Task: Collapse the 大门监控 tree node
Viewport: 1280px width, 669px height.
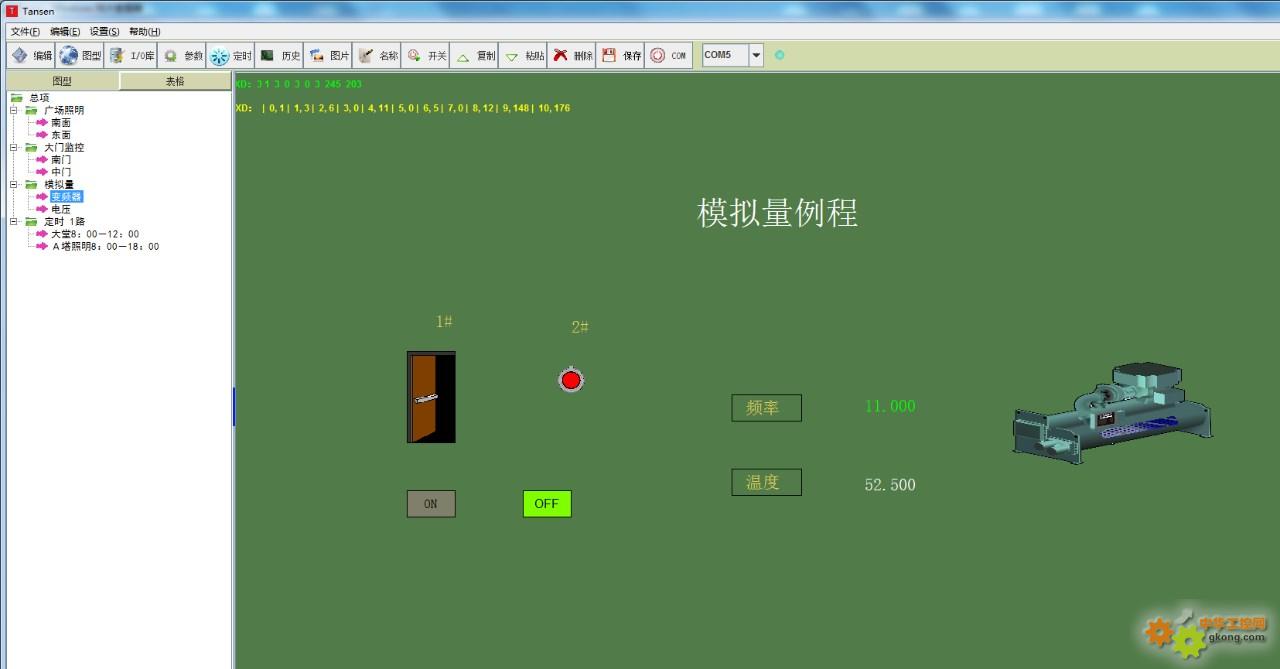Action: pyautogui.click(x=14, y=147)
